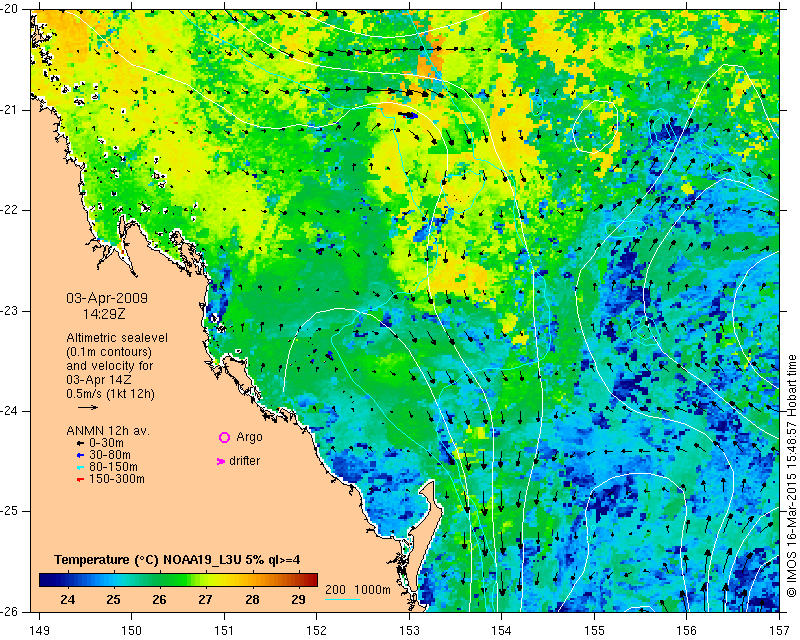
Task: Click longitude axis label 154
Action: pos(502,631)
